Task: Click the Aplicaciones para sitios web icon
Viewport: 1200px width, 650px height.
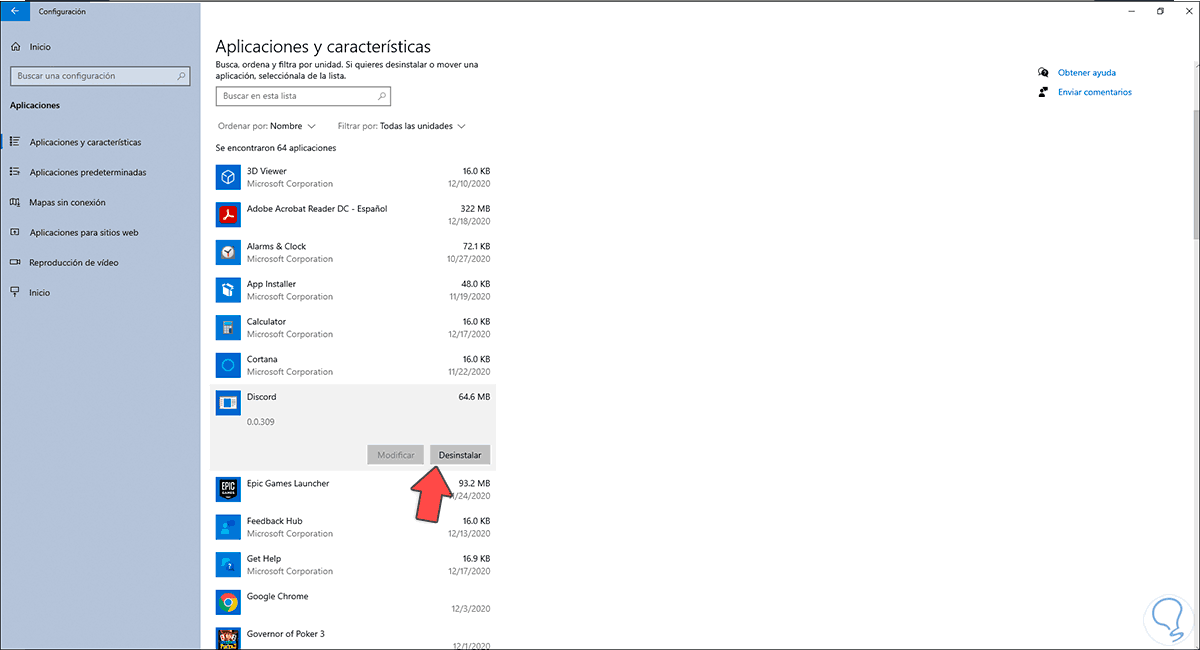Action: pyautogui.click(x=15, y=232)
